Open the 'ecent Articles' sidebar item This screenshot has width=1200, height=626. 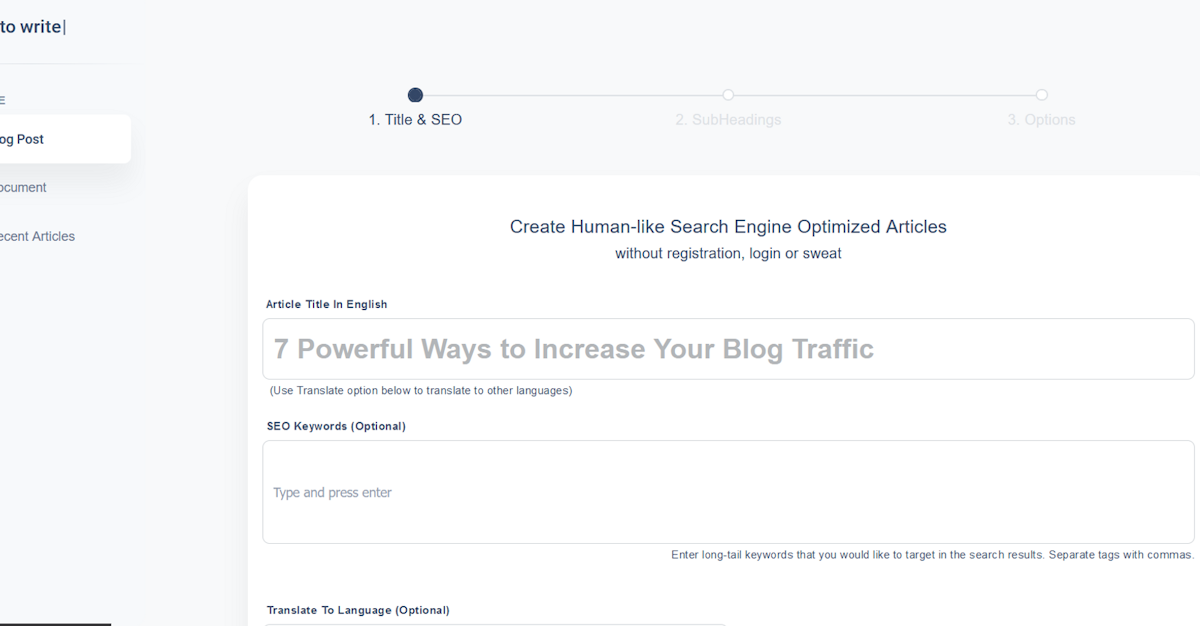click(x=38, y=236)
